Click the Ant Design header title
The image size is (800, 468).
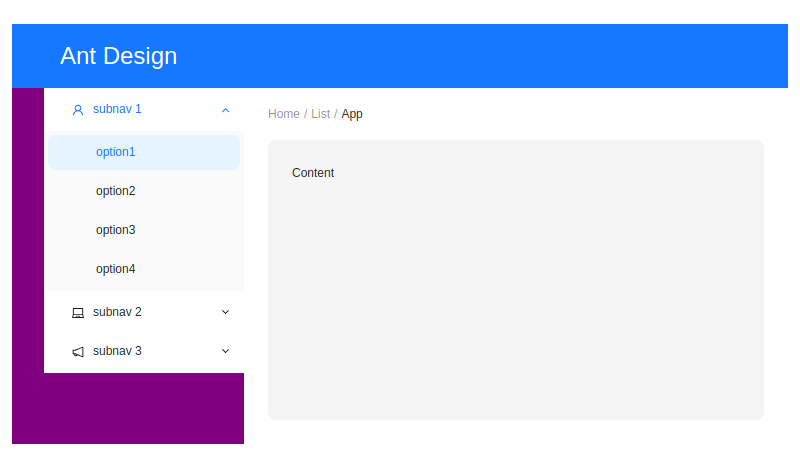[x=118, y=56]
